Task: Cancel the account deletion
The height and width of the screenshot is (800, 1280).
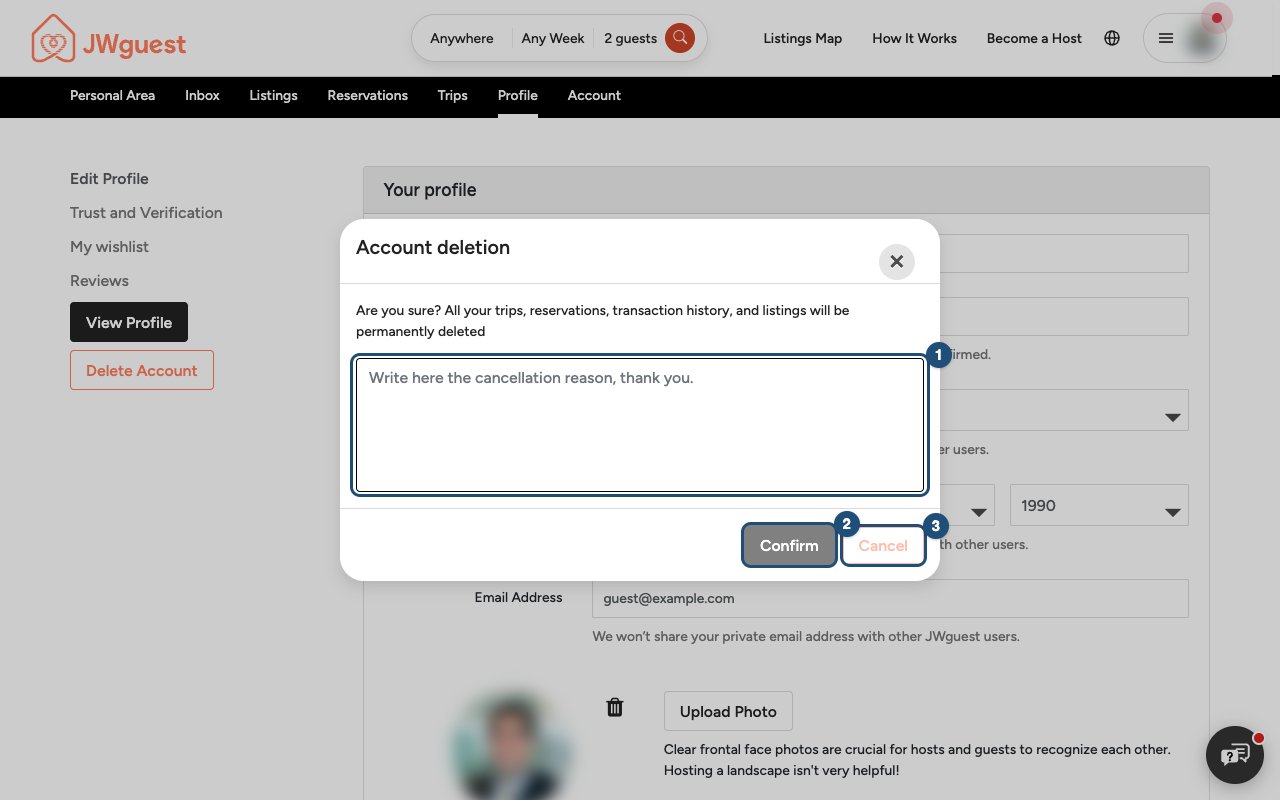Action: [x=883, y=545]
